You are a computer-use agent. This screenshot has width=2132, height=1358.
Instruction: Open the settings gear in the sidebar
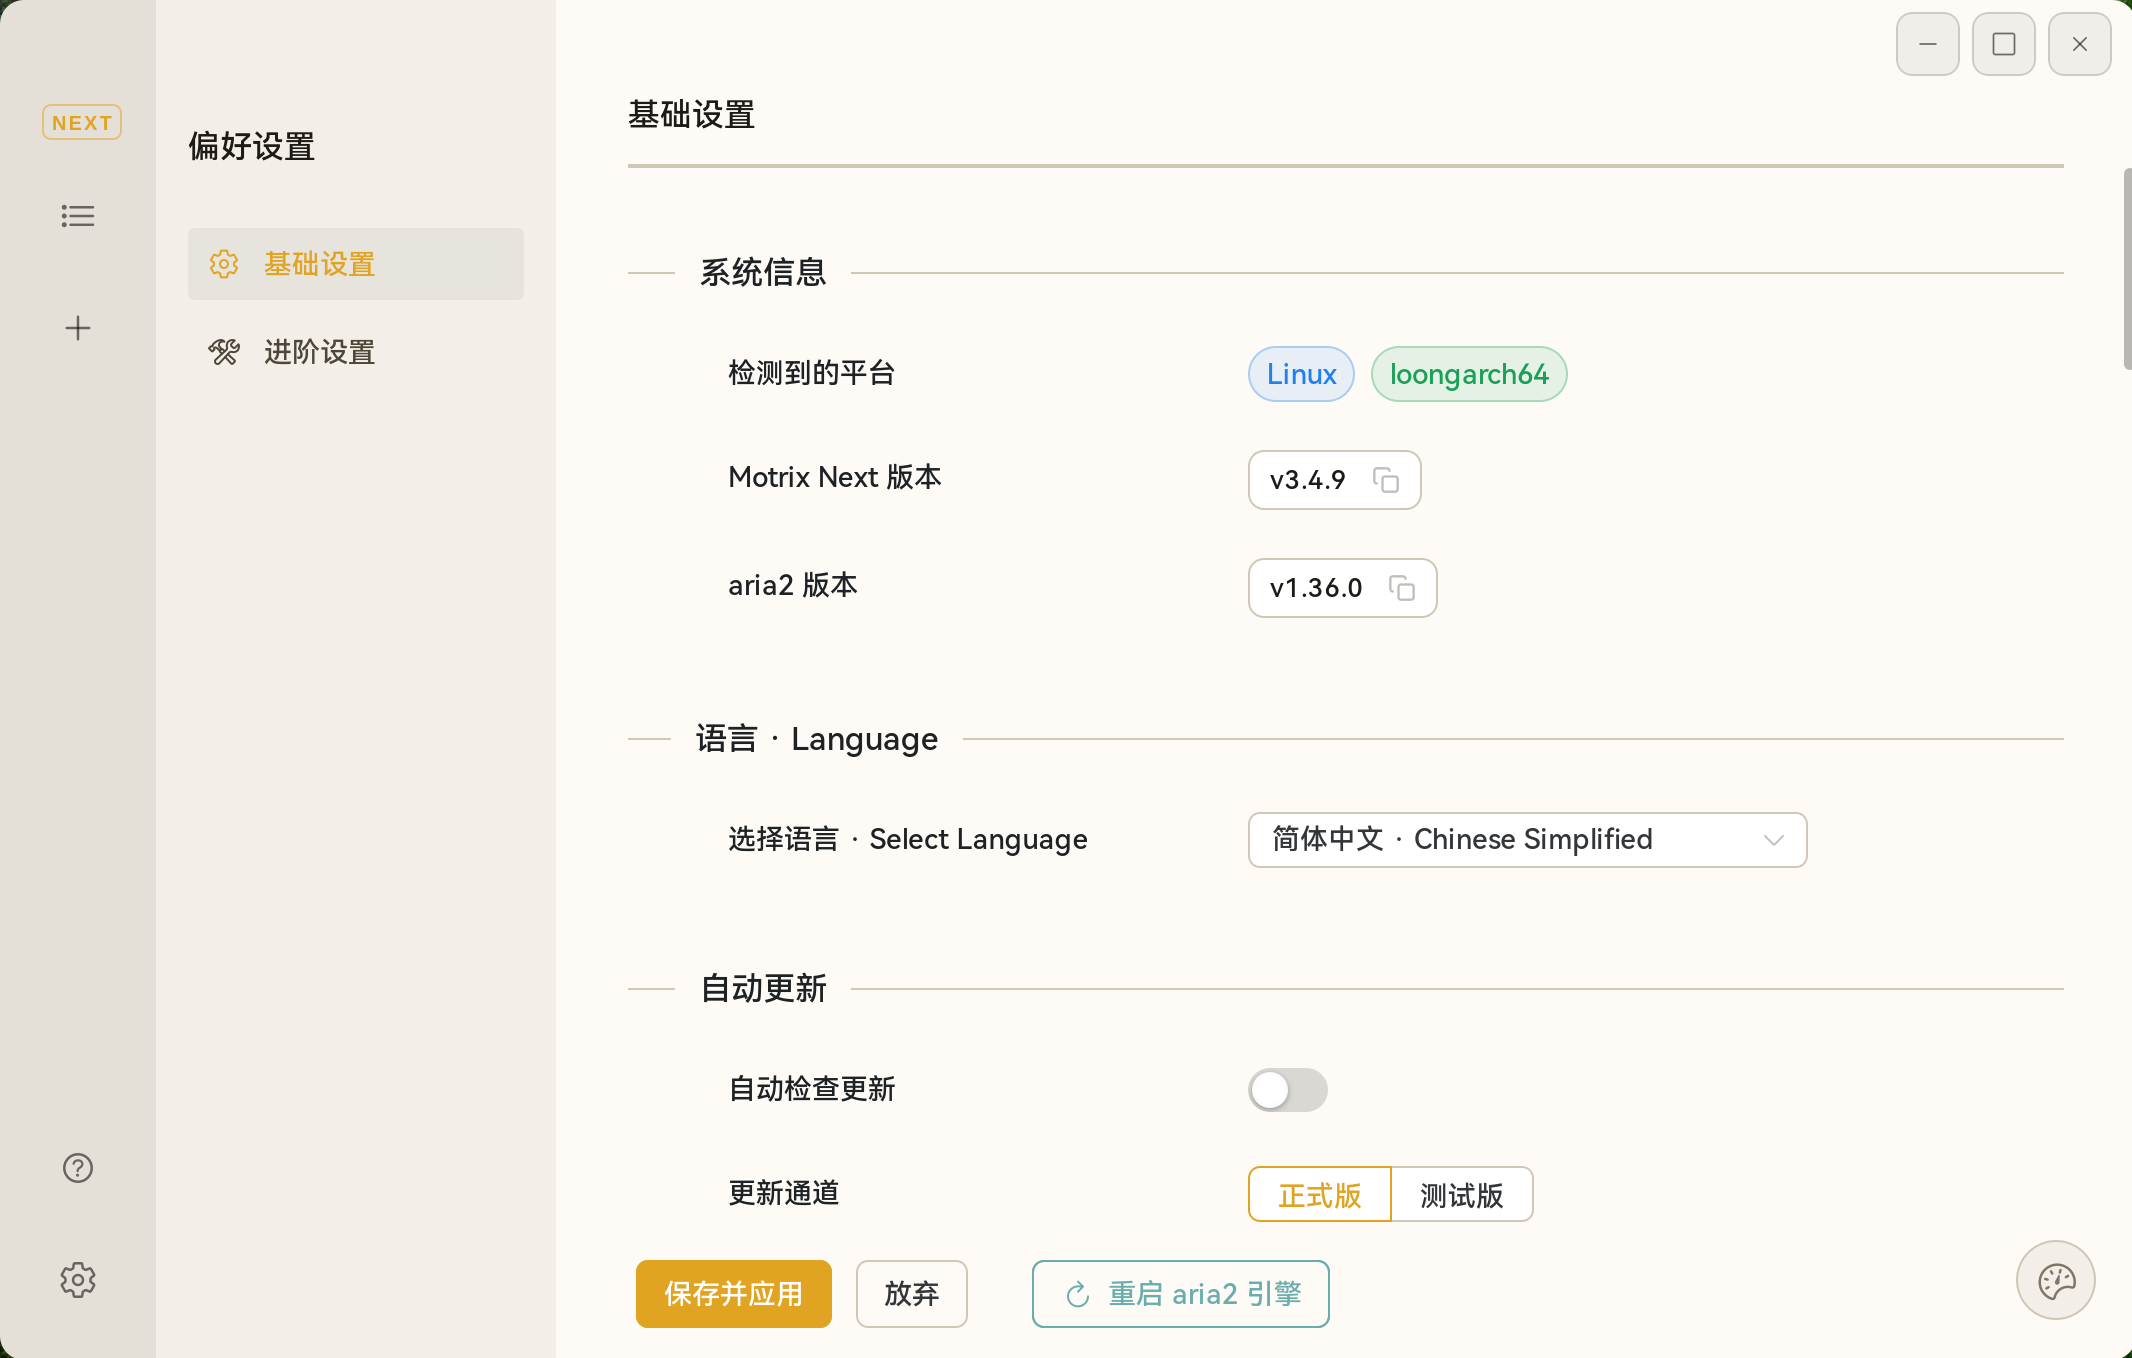coord(78,1280)
